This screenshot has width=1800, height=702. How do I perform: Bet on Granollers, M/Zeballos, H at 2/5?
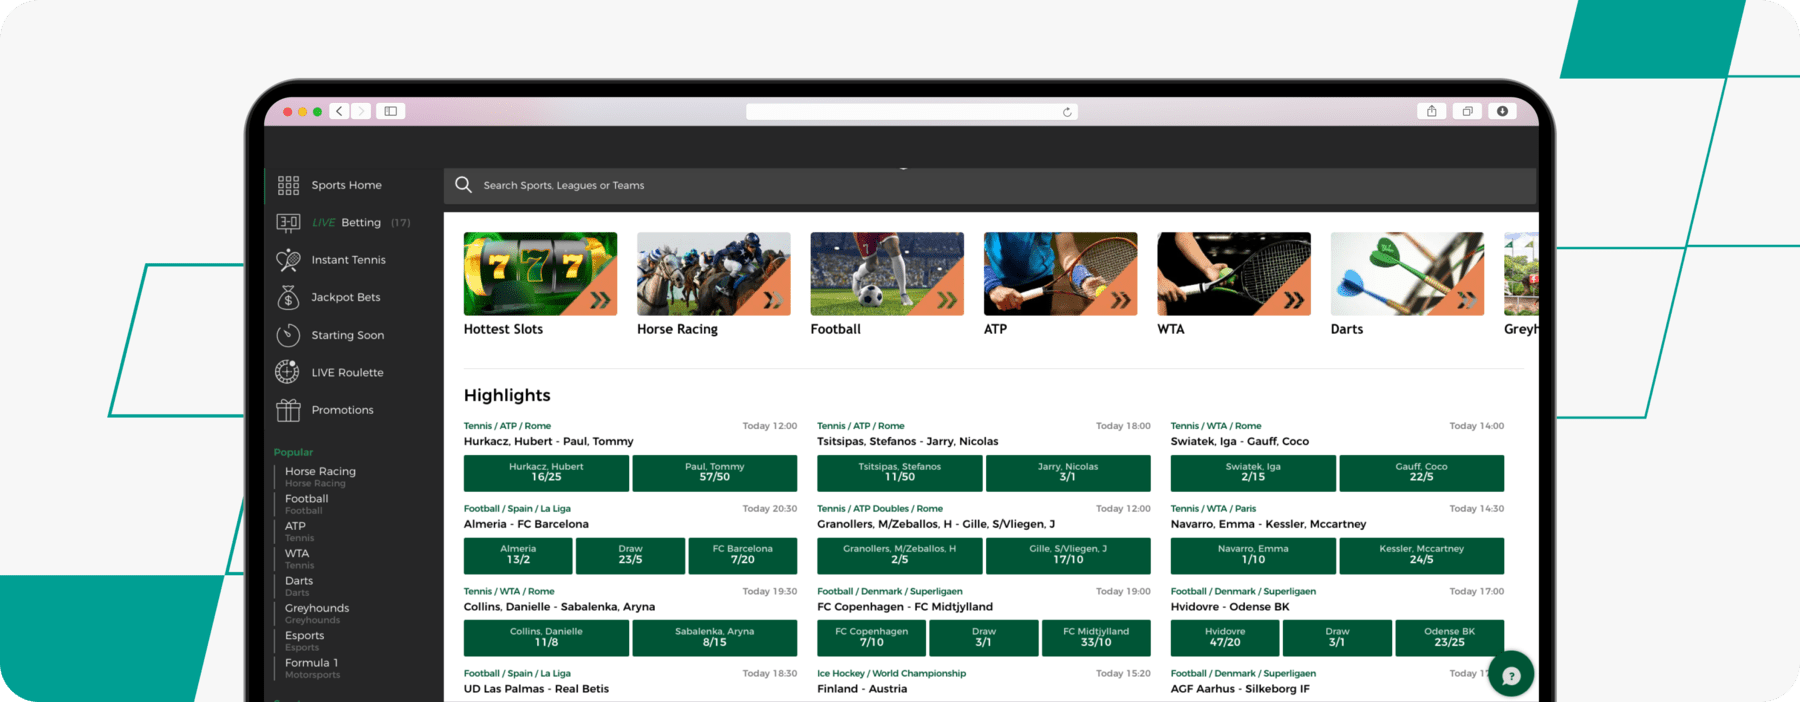pyautogui.click(x=900, y=555)
